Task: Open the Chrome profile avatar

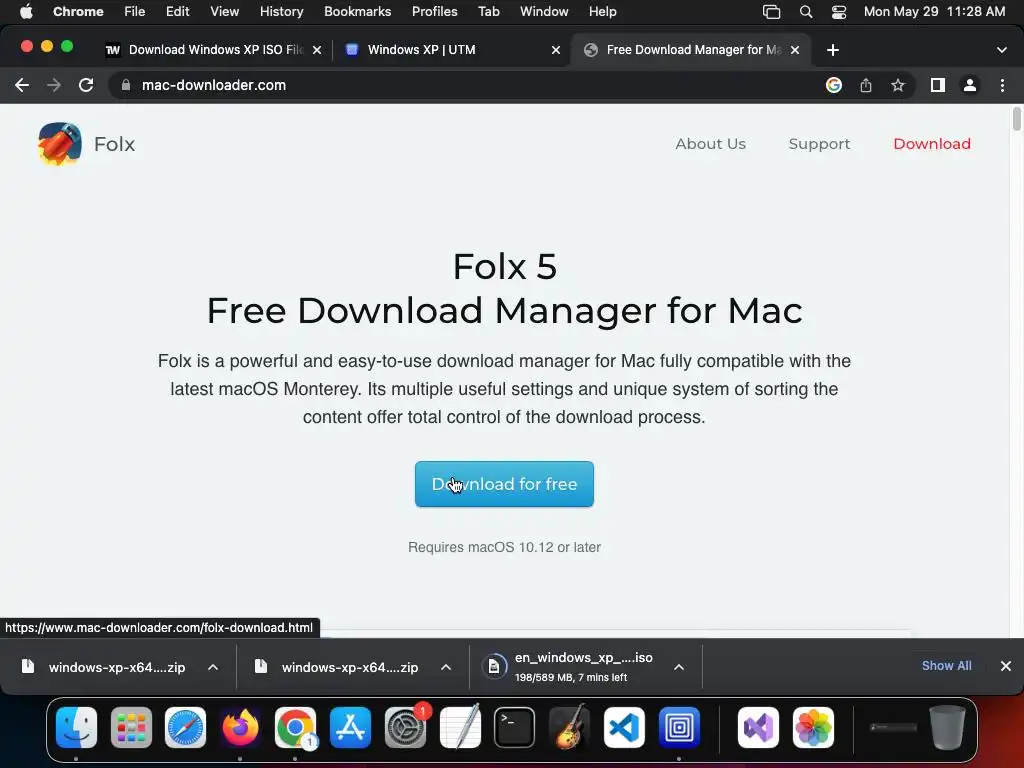Action: click(970, 85)
